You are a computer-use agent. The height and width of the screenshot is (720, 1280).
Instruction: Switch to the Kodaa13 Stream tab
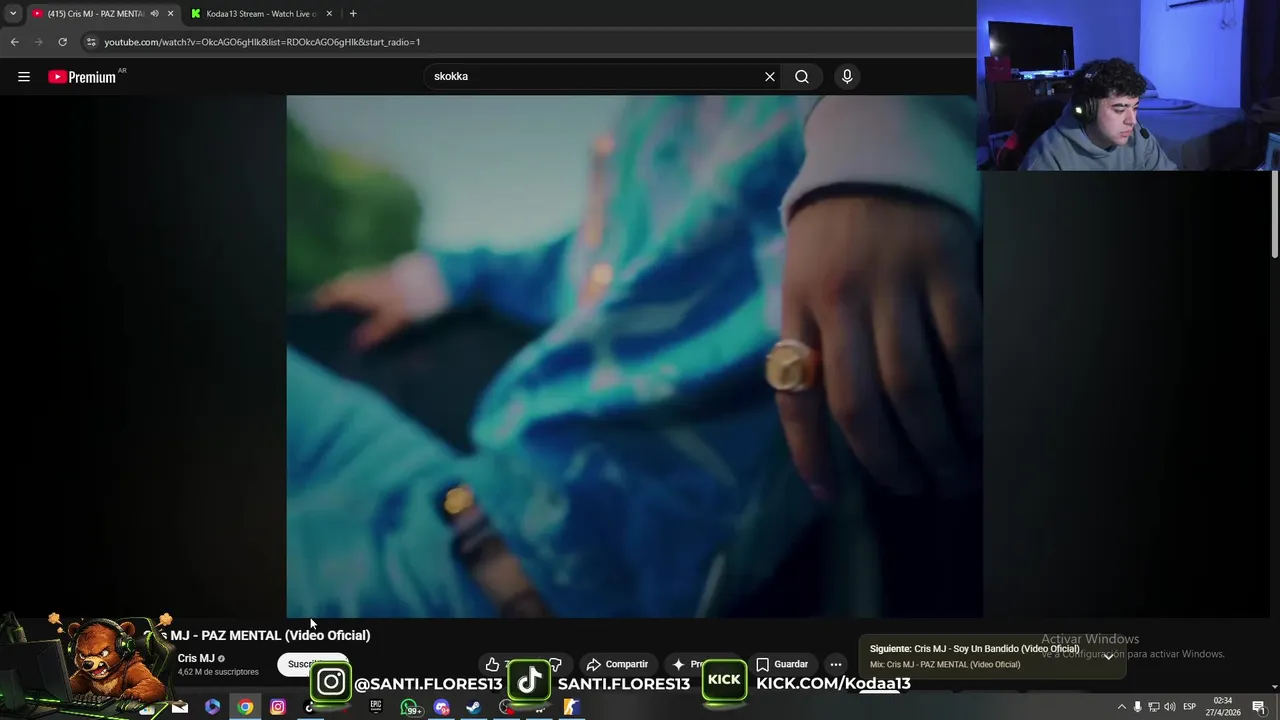click(261, 13)
